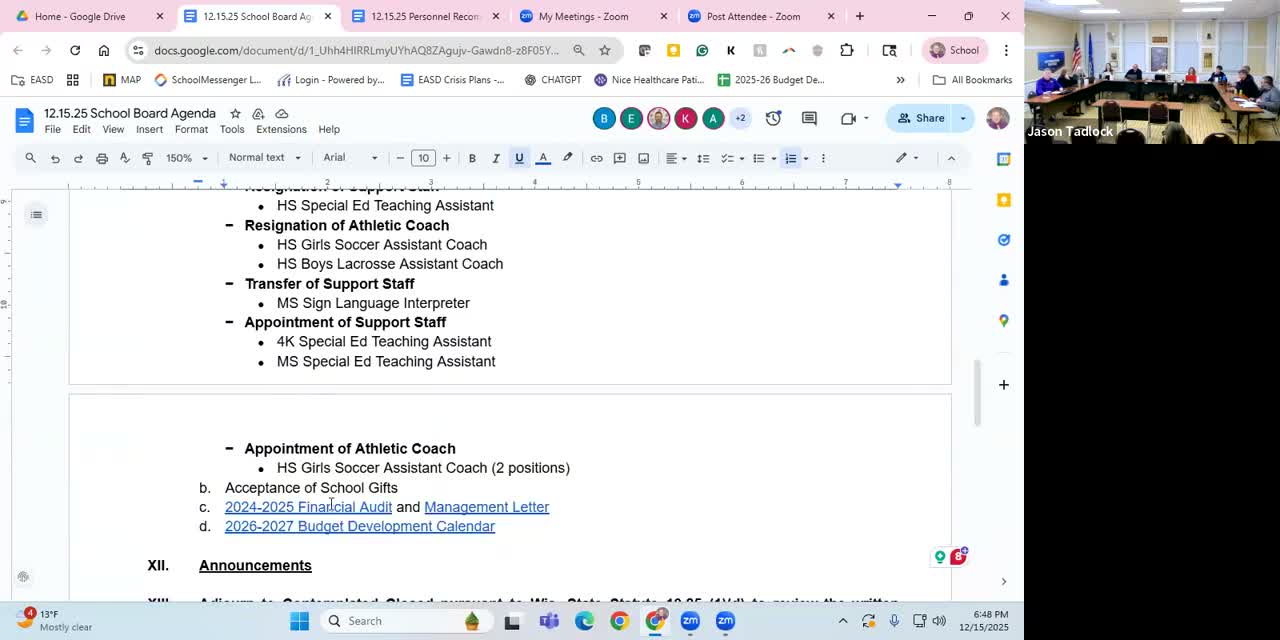Open the comments panel icon
The height and width of the screenshot is (640, 1280).
[809, 118]
